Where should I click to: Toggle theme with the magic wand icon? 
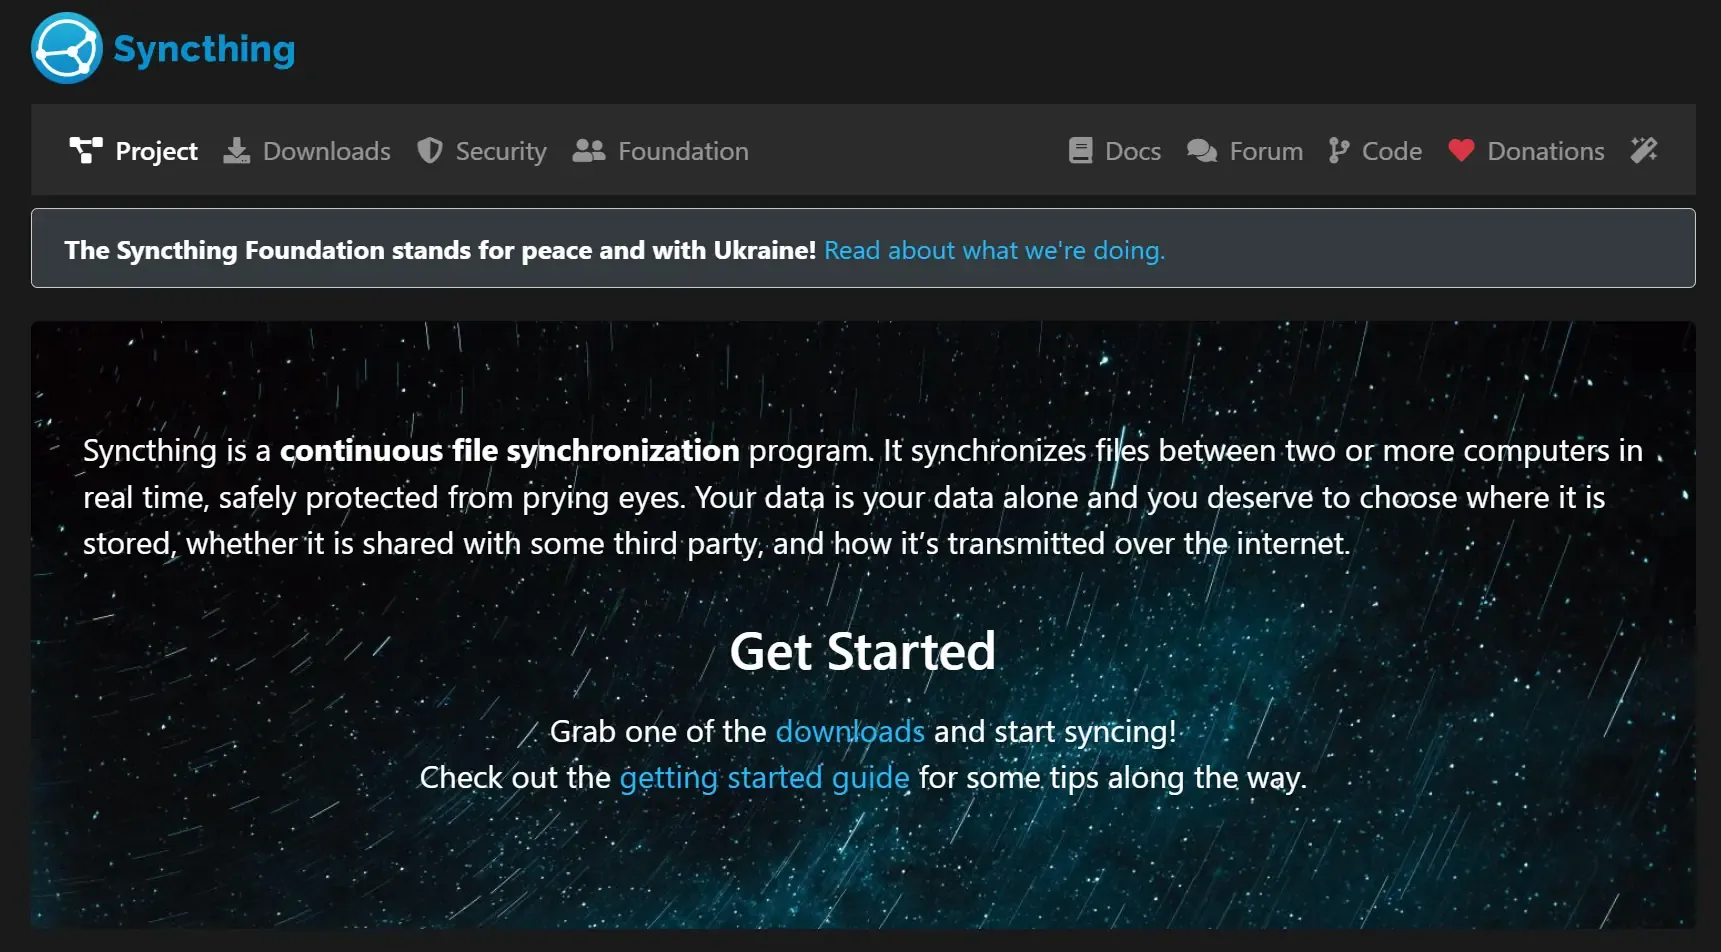[x=1644, y=150]
